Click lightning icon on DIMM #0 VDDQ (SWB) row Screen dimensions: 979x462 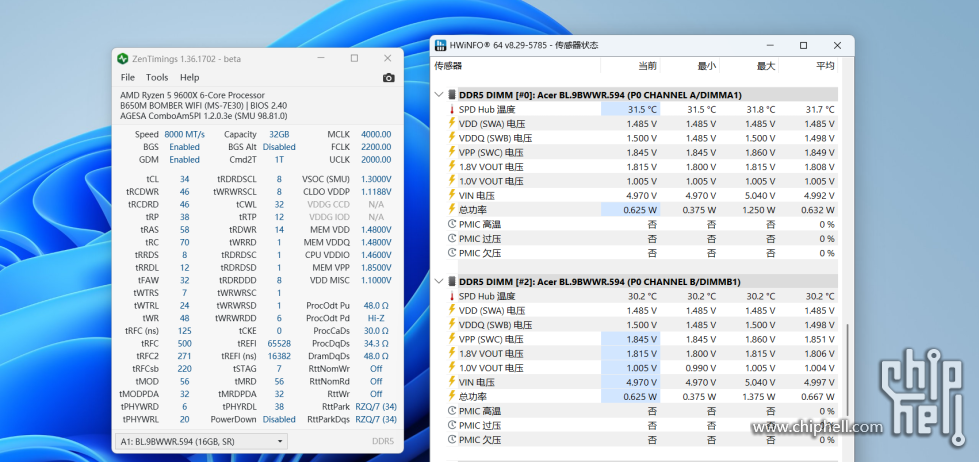[x=452, y=138]
